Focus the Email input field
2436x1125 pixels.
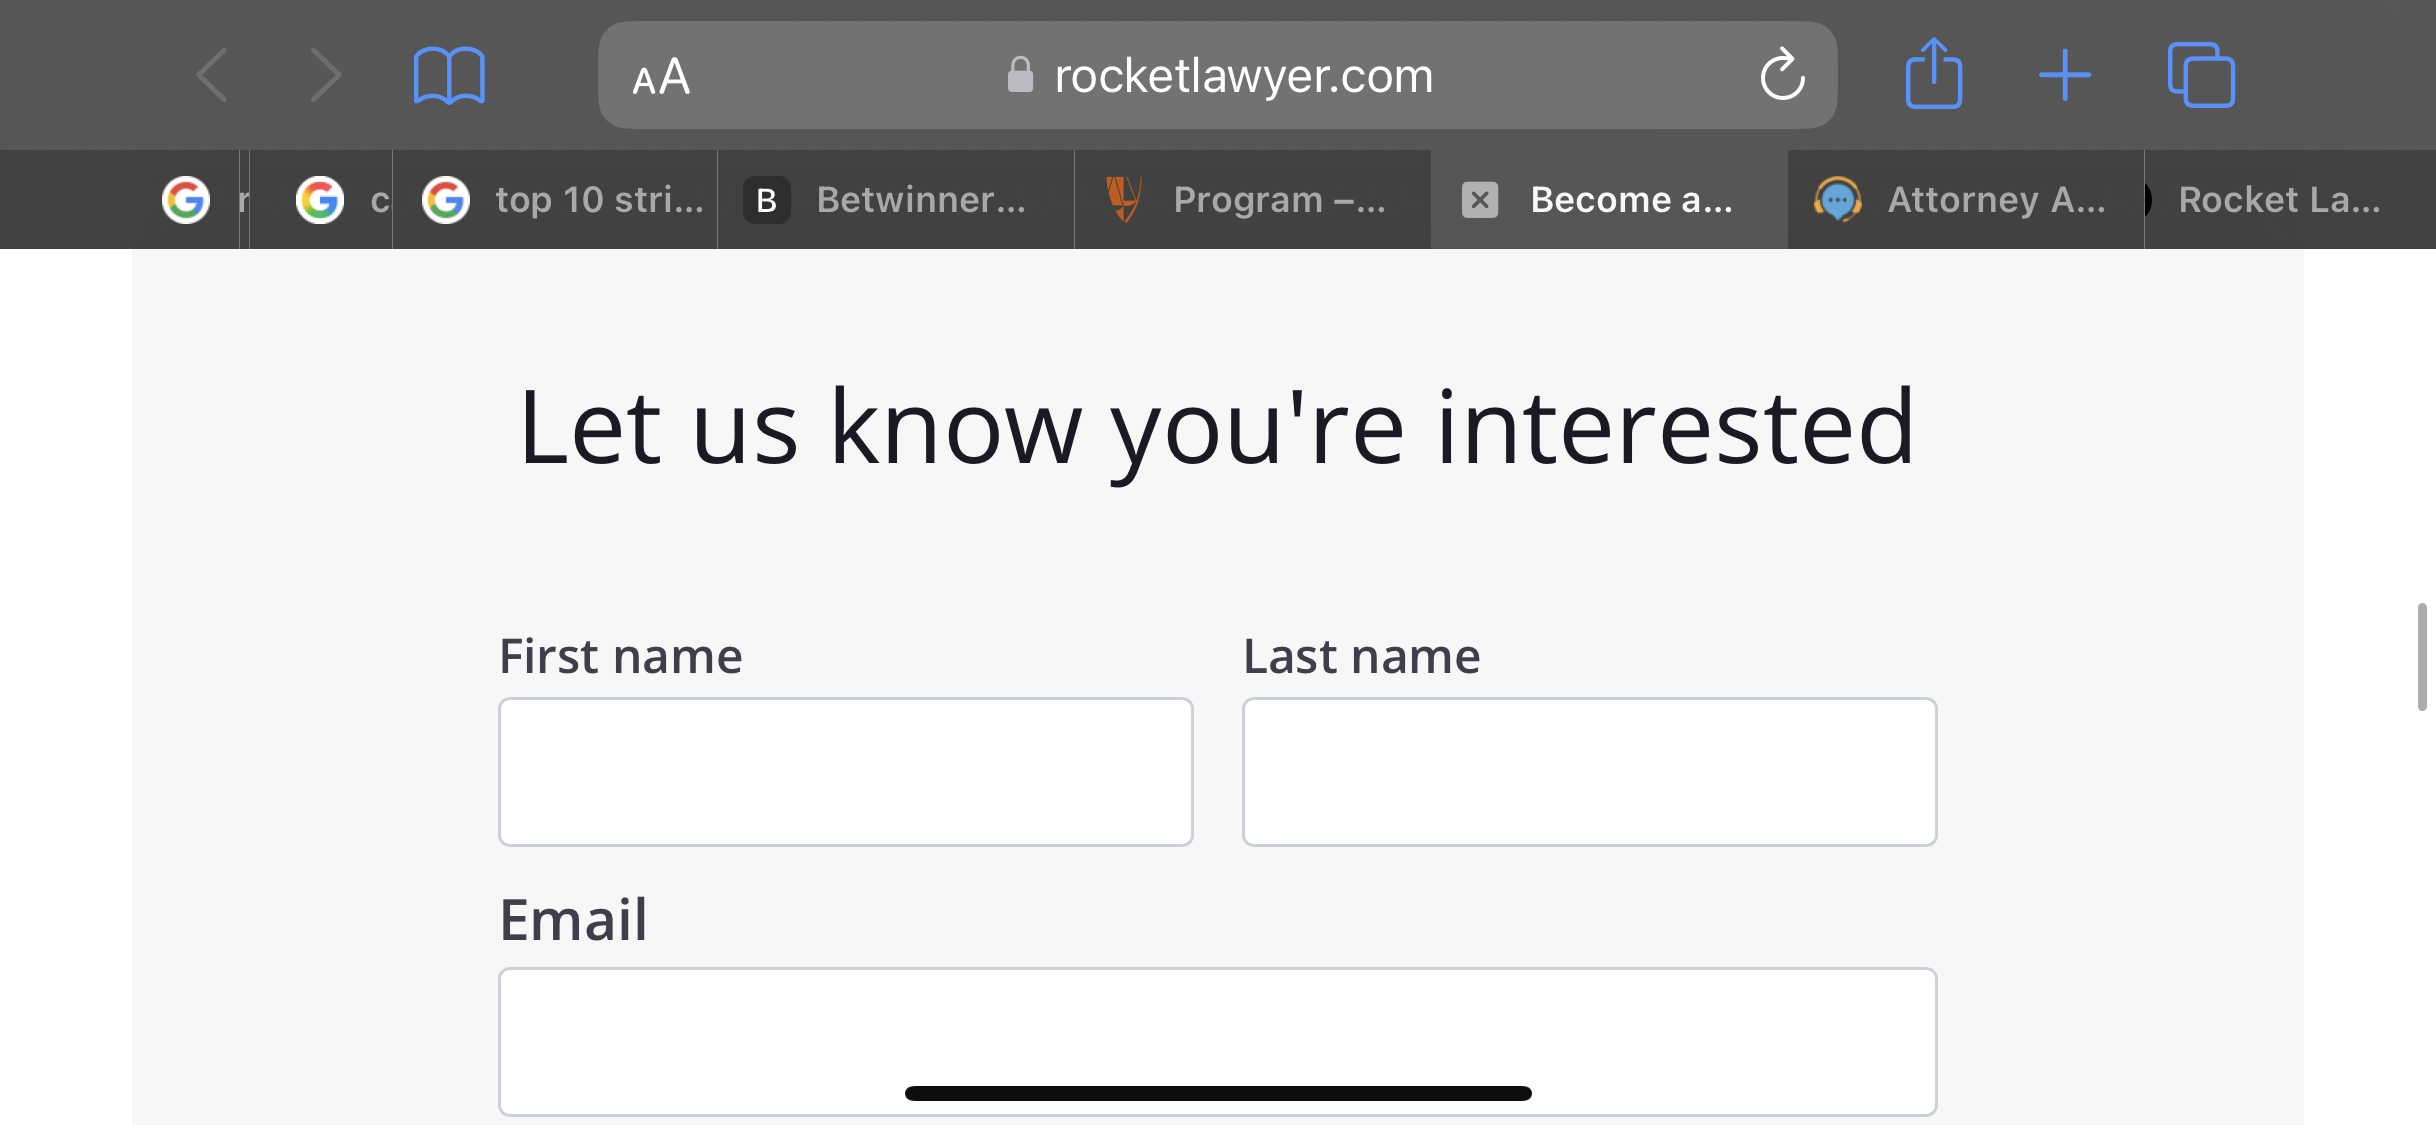coord(1218,1041)
